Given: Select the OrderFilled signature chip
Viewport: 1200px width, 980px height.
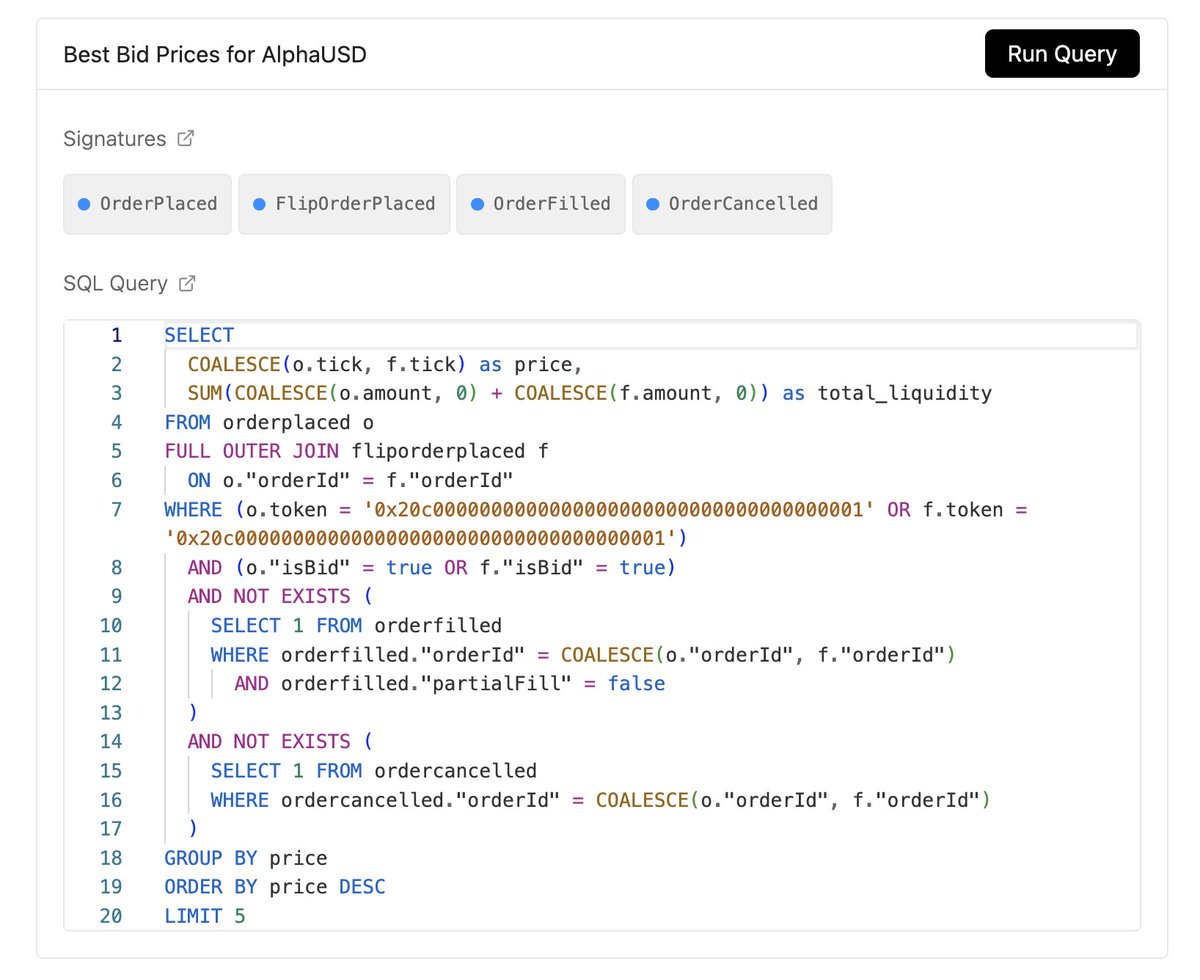Looking at the screenshot, I should click(541, 204).
